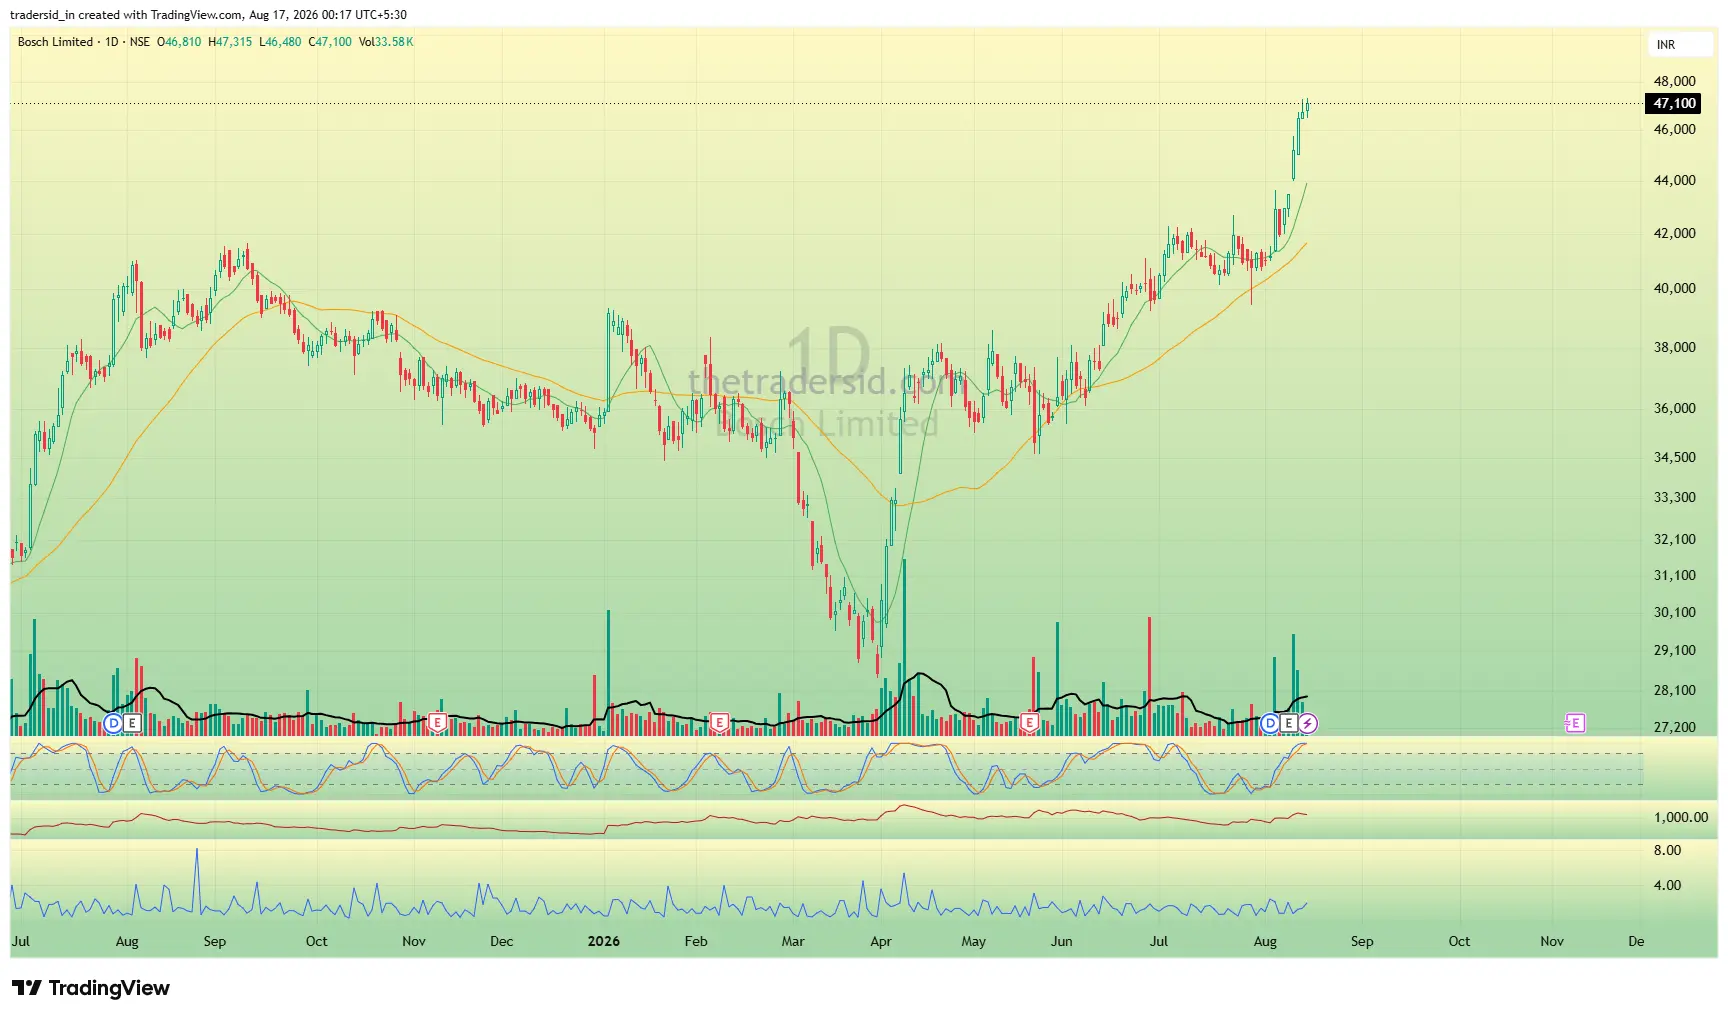Image resolution: width=1728 pixels, height=1018 pixels.
Task: Click the 42,000 price axis label
Action: (1675, 233)
